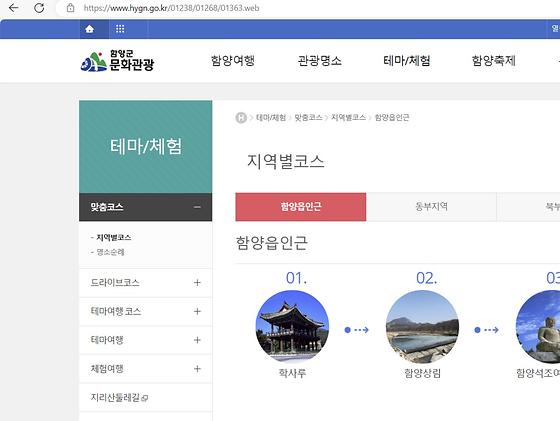Collapse 맞춤코스 sidebar section minus

(197, 207)
